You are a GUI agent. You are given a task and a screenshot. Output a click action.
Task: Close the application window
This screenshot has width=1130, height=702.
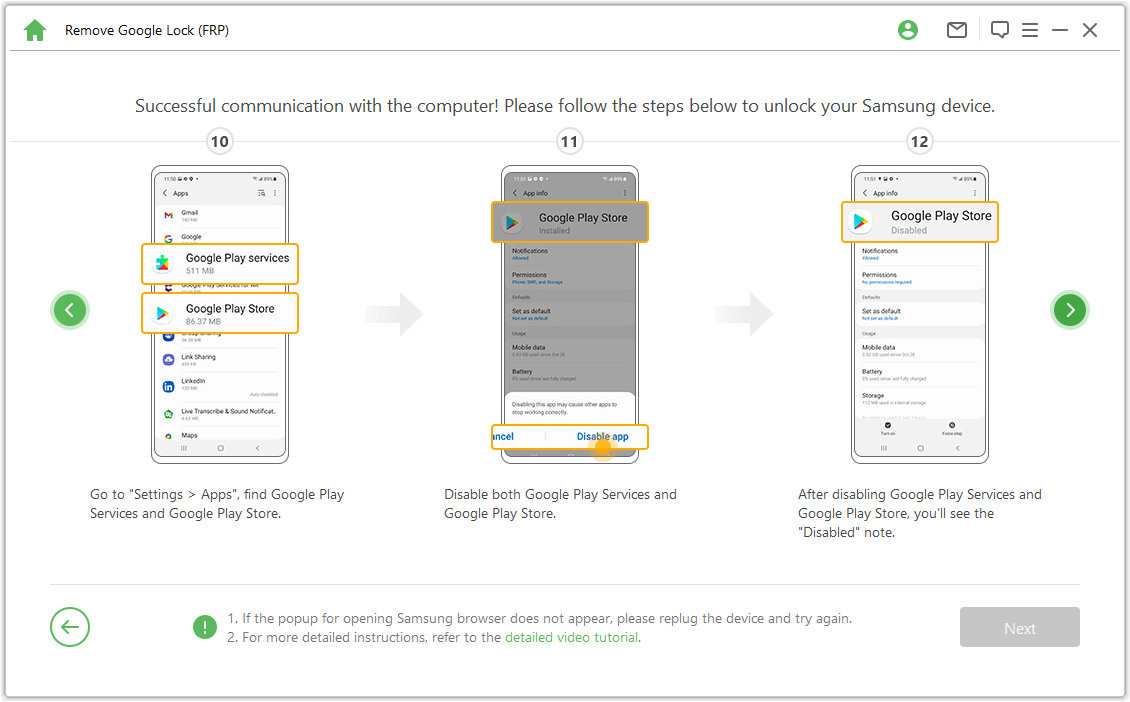tap(1090, 30)
